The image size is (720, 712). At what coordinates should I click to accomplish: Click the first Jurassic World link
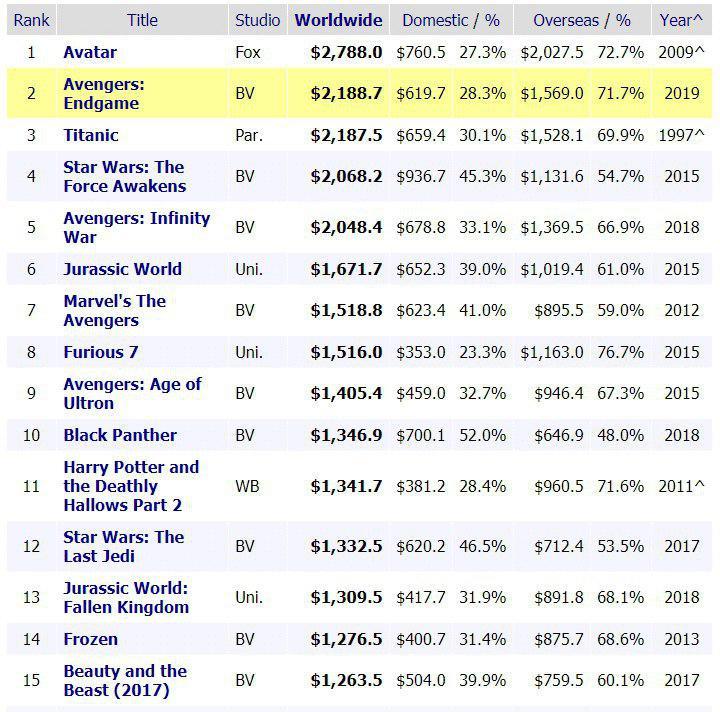click(x=122, y=269)
